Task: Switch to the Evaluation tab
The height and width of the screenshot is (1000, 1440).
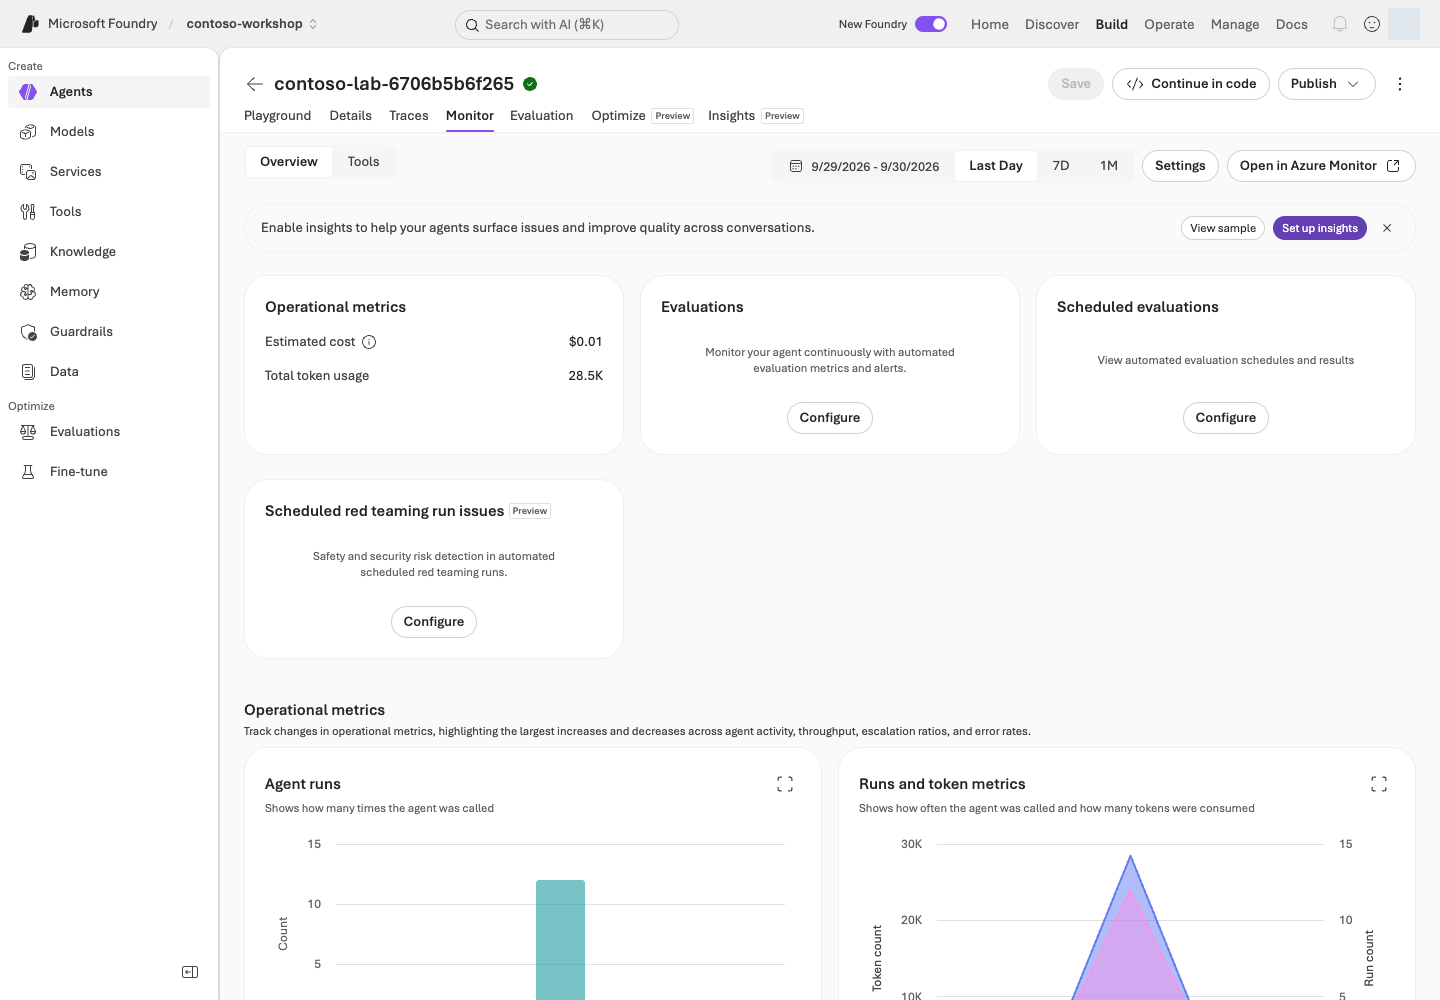Action: (x=542, y=116)
